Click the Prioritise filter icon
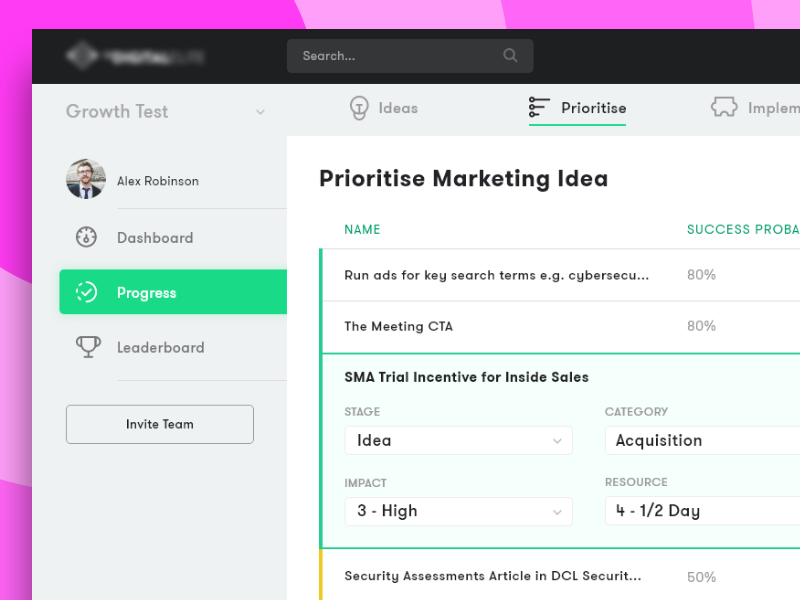The height and width of the screenshot is (600, 800). (x=538, y=107)
